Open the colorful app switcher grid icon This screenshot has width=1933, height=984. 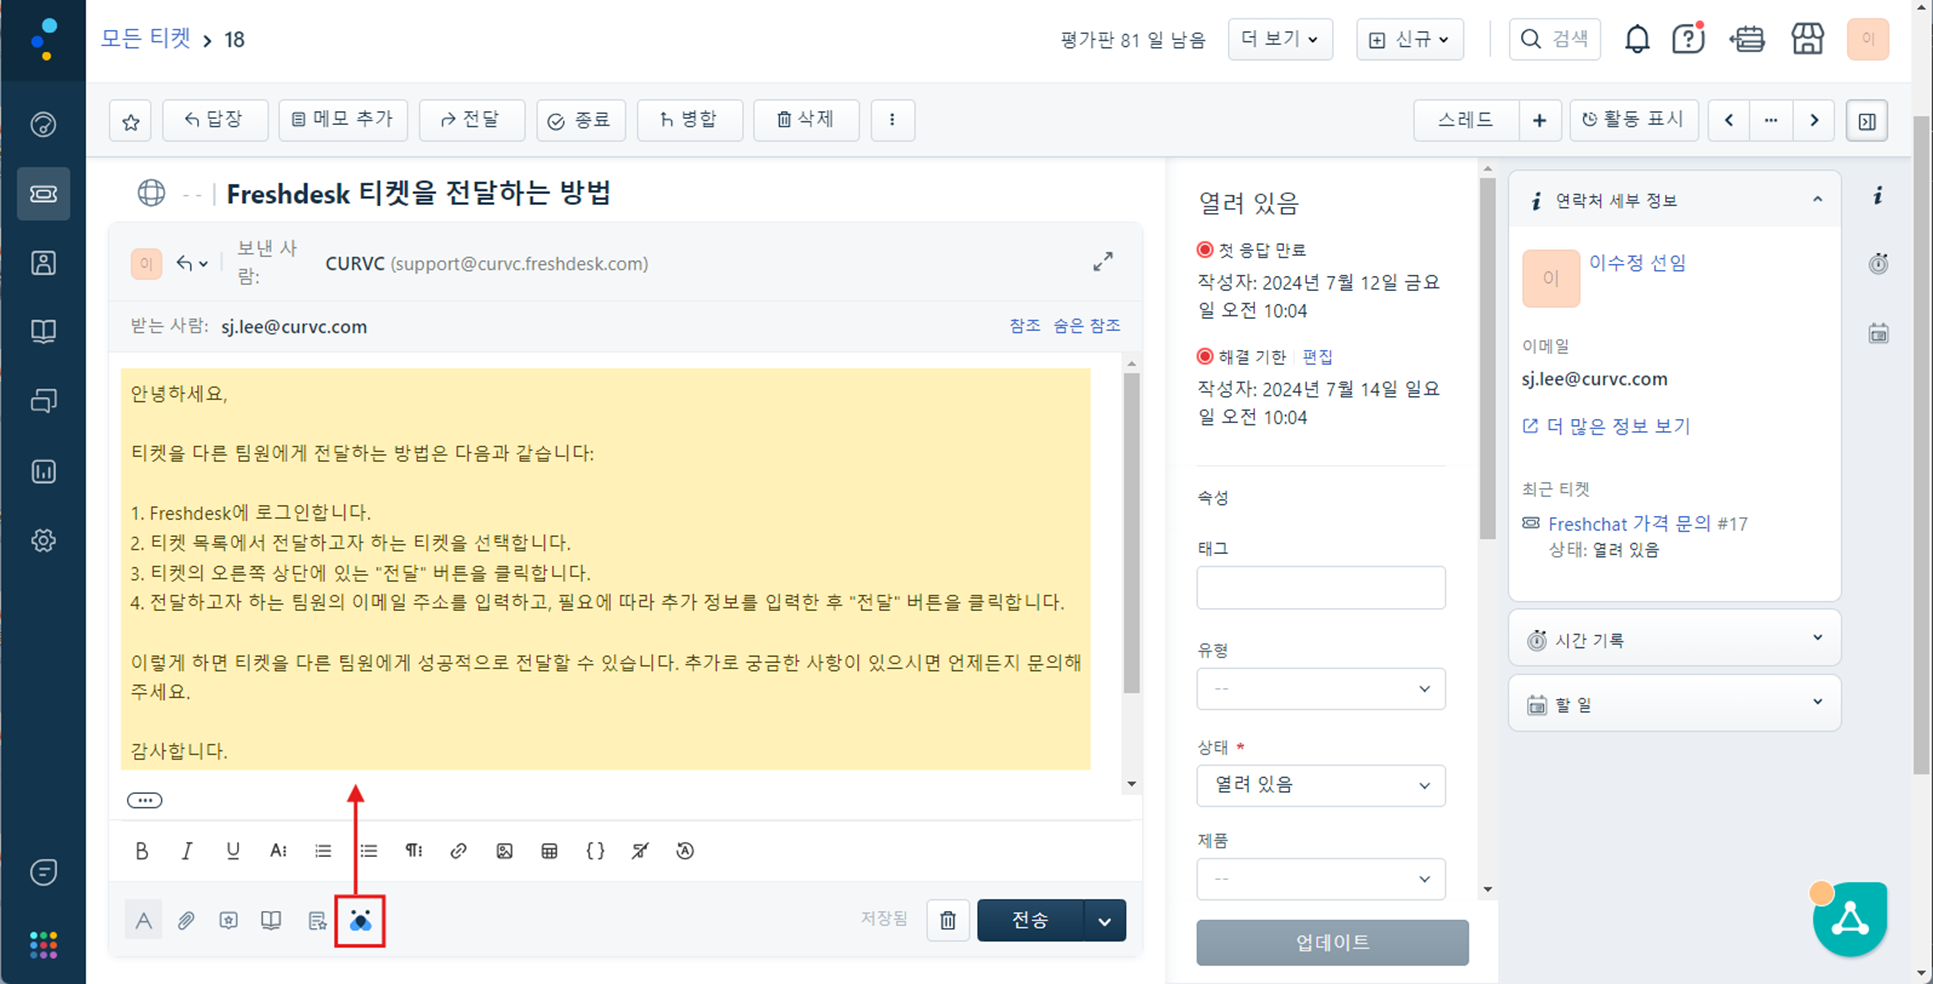click(43, 945)
